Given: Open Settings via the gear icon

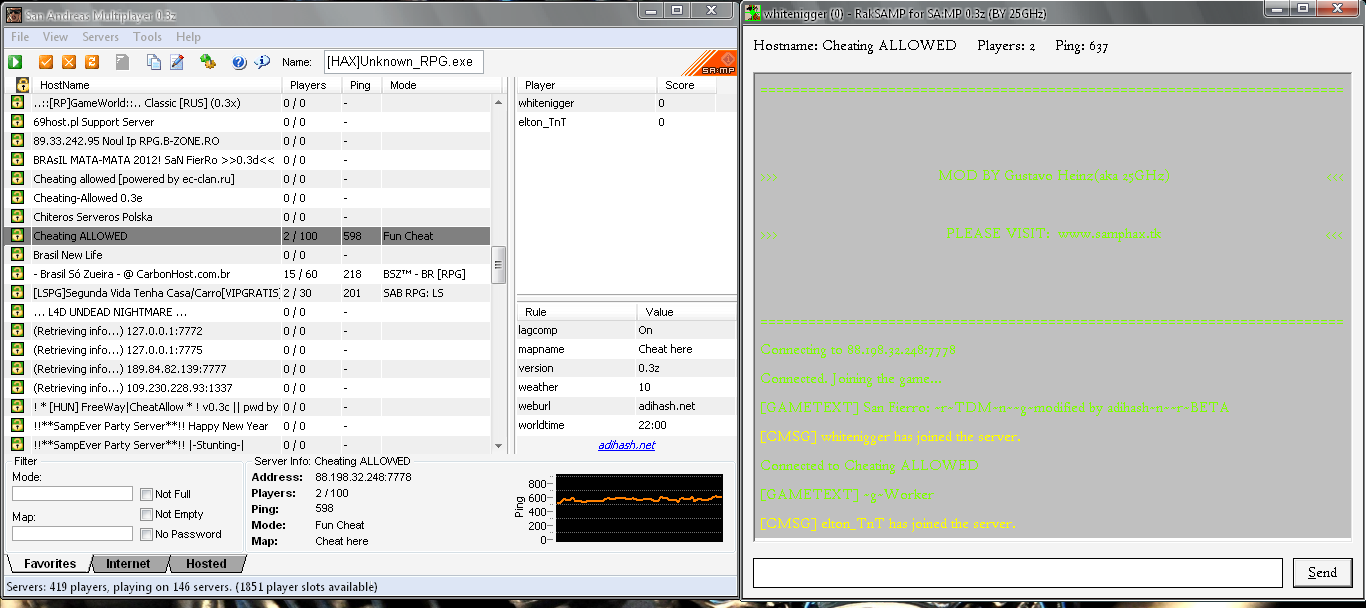Looking at the screenshot, I should 208,62.
